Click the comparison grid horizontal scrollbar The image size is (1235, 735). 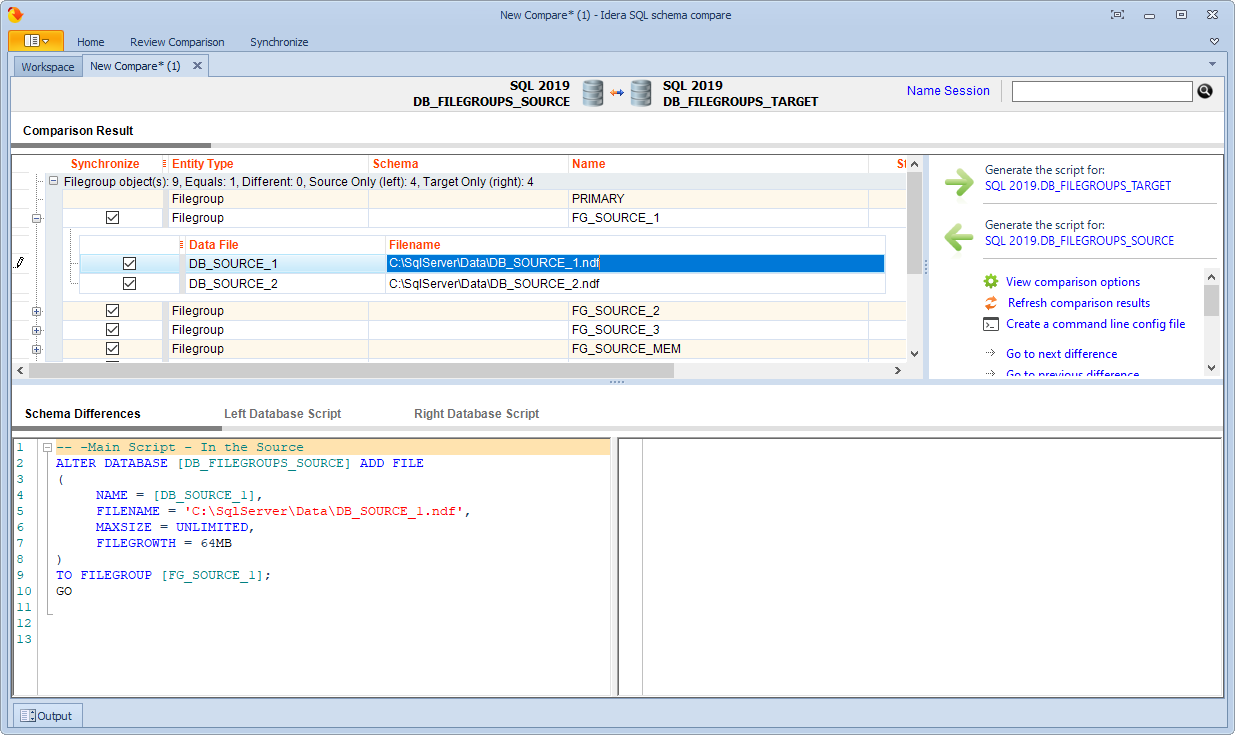(x=350, y=371)
